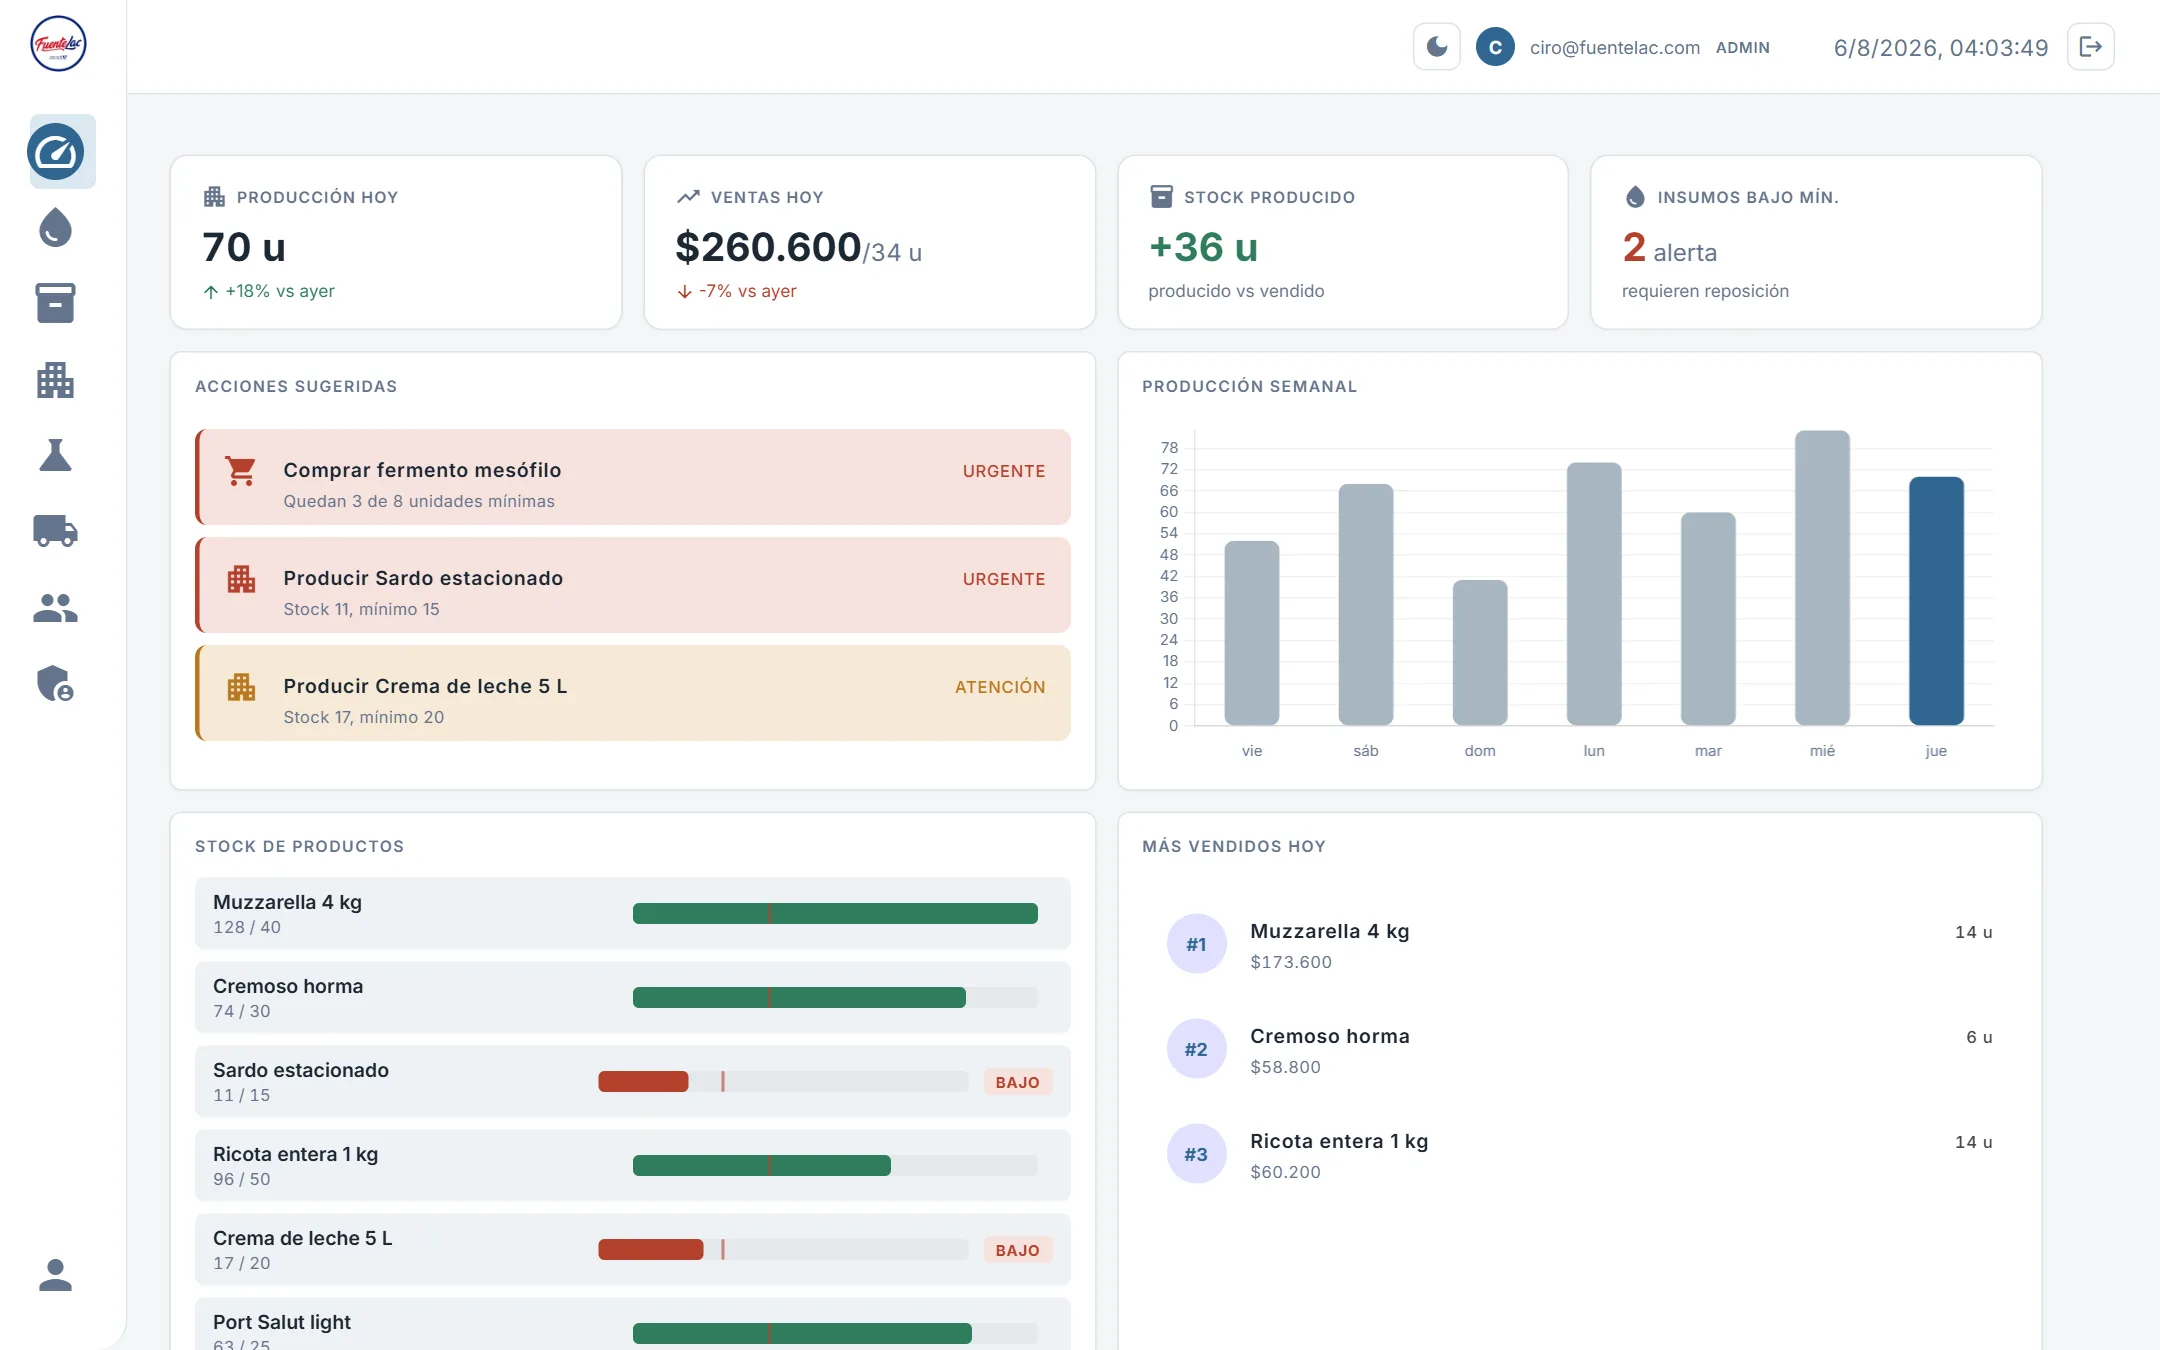The height and width of the screenshot is (1350, 2160).
Task: Open the delivery truck sidebar icon
Action: [56, 531]
